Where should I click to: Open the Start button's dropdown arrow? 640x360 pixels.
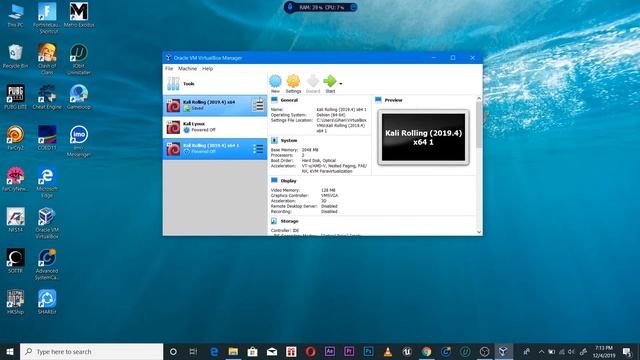pos(341,84)
